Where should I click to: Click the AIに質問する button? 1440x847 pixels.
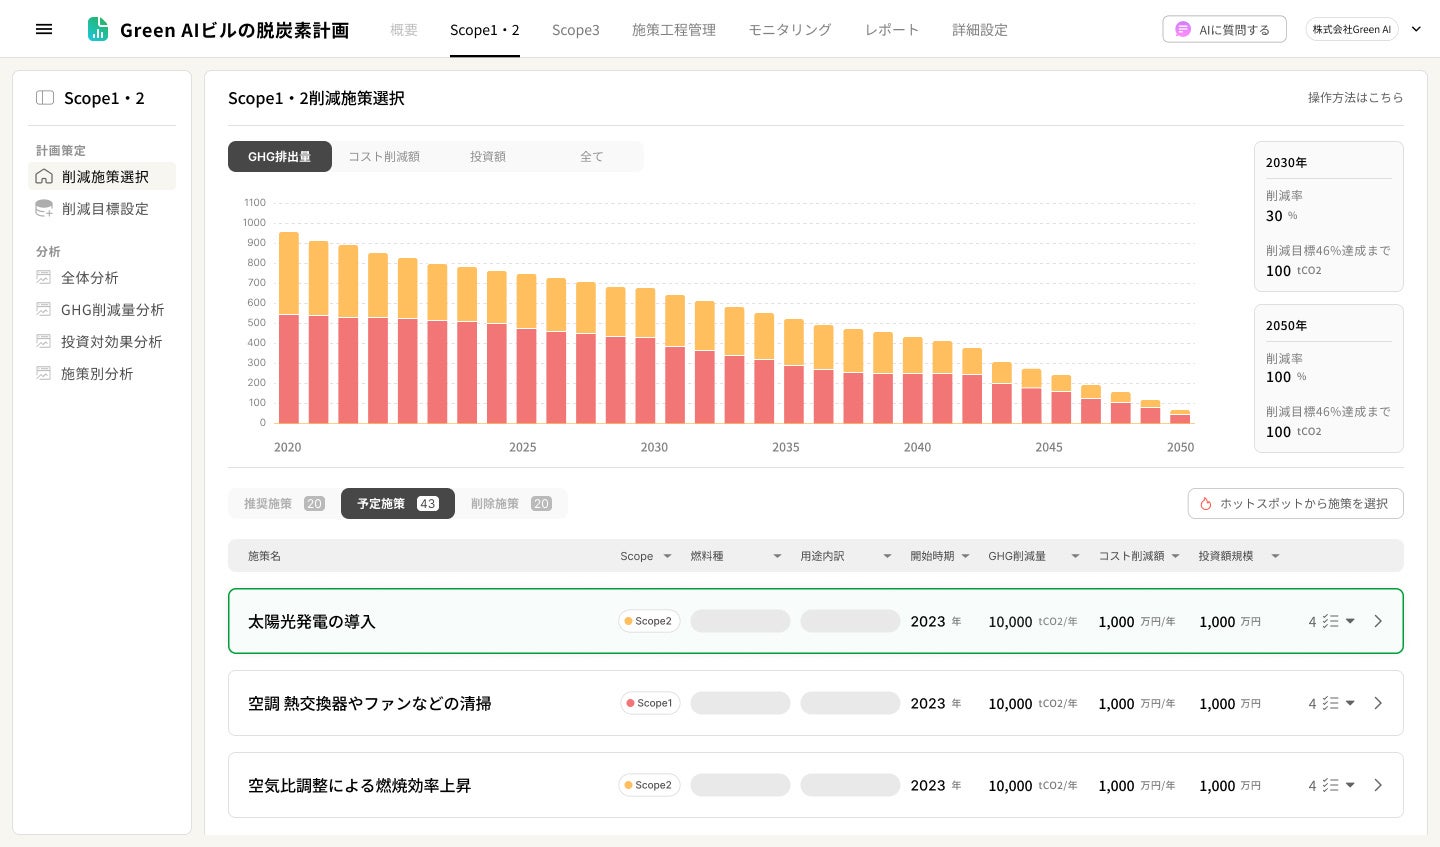click(x=1224, y=29)
